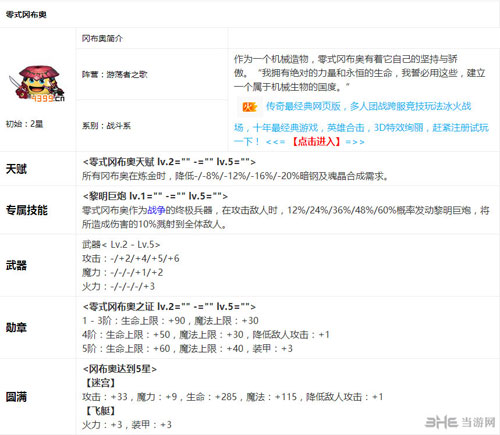Open the blue 战争 hyperlink

tap(156, 210)
